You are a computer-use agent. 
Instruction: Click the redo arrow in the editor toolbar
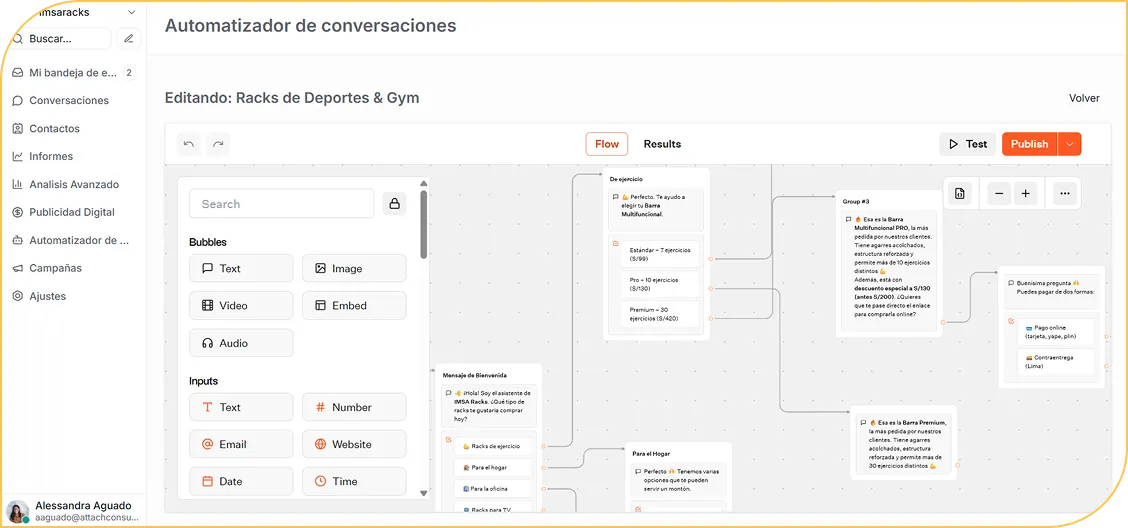tap(218, 144)
